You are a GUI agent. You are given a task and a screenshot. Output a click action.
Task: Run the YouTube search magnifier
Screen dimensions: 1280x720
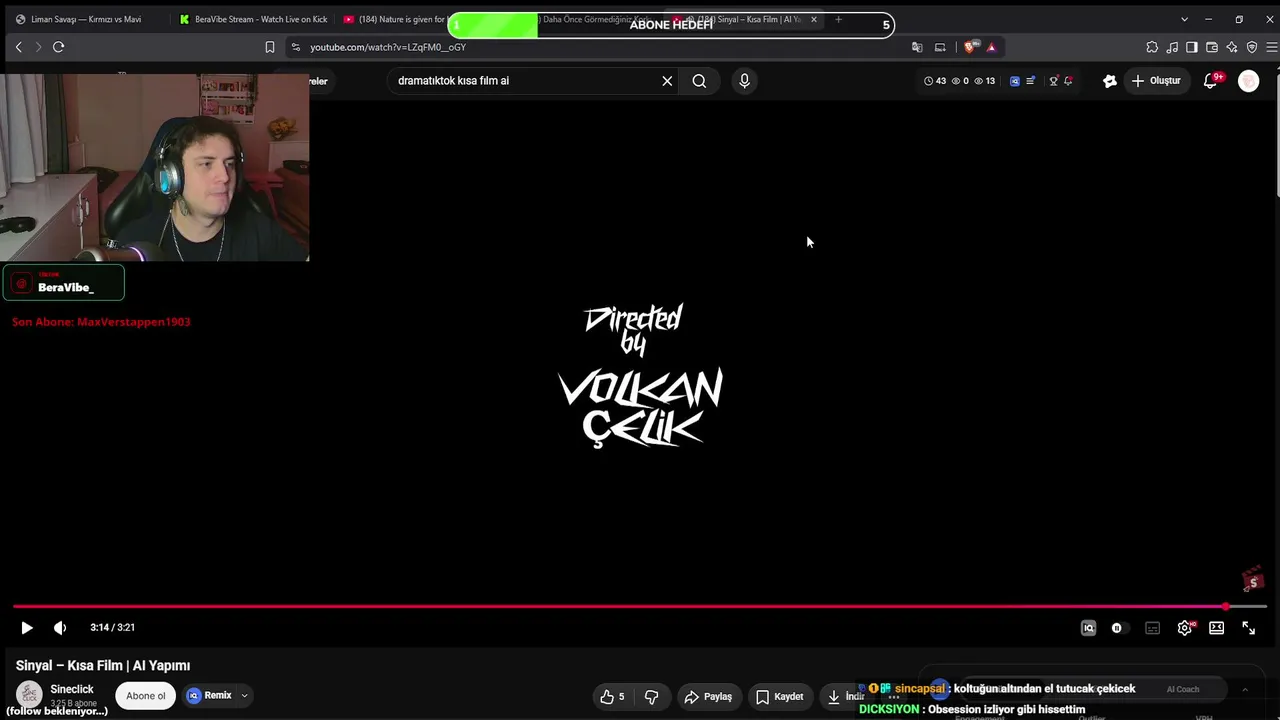tap(699, 81)
